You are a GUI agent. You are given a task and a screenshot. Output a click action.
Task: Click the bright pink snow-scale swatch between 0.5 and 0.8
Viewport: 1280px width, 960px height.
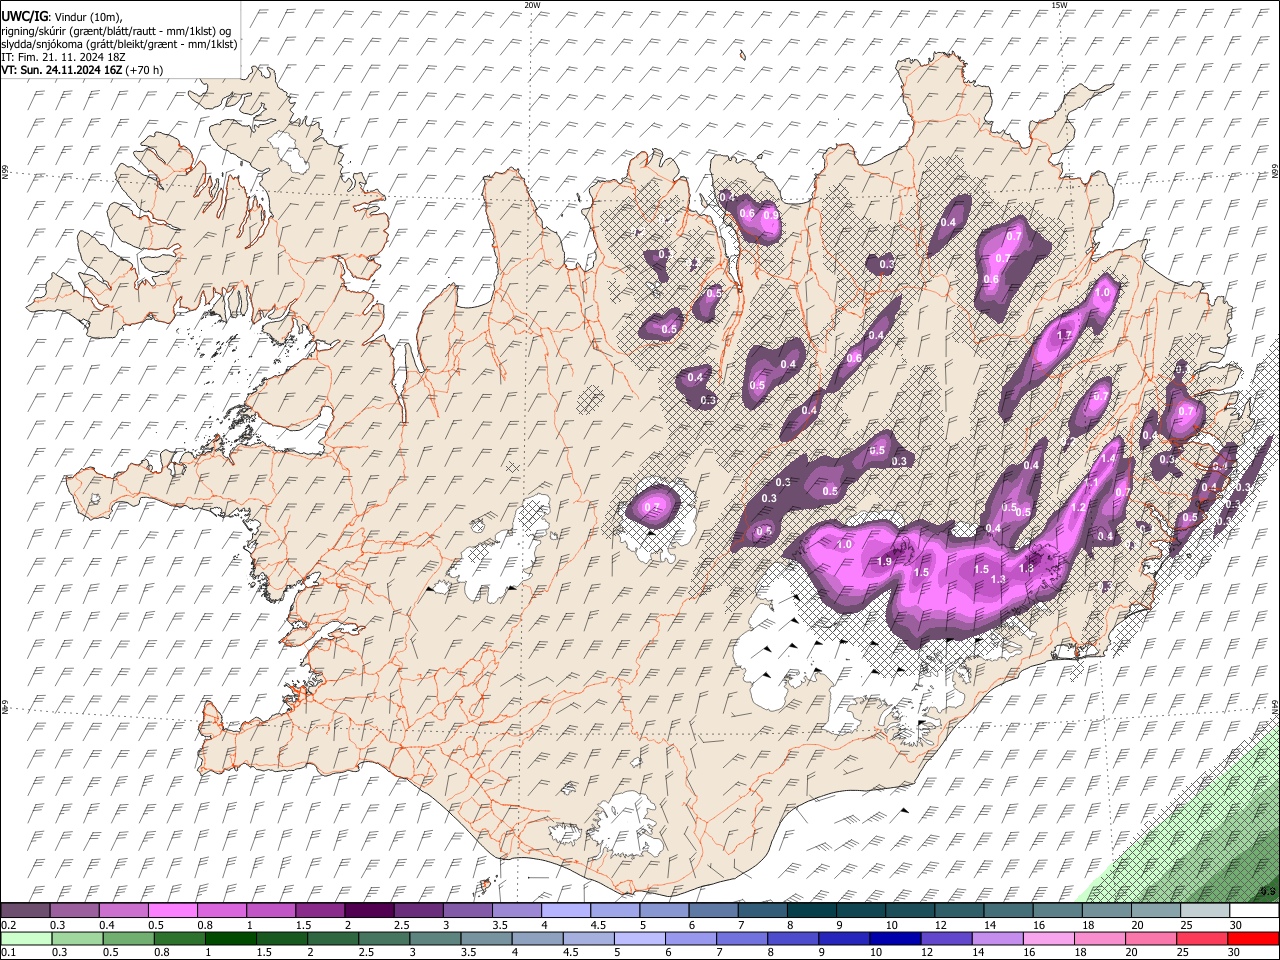173,911
